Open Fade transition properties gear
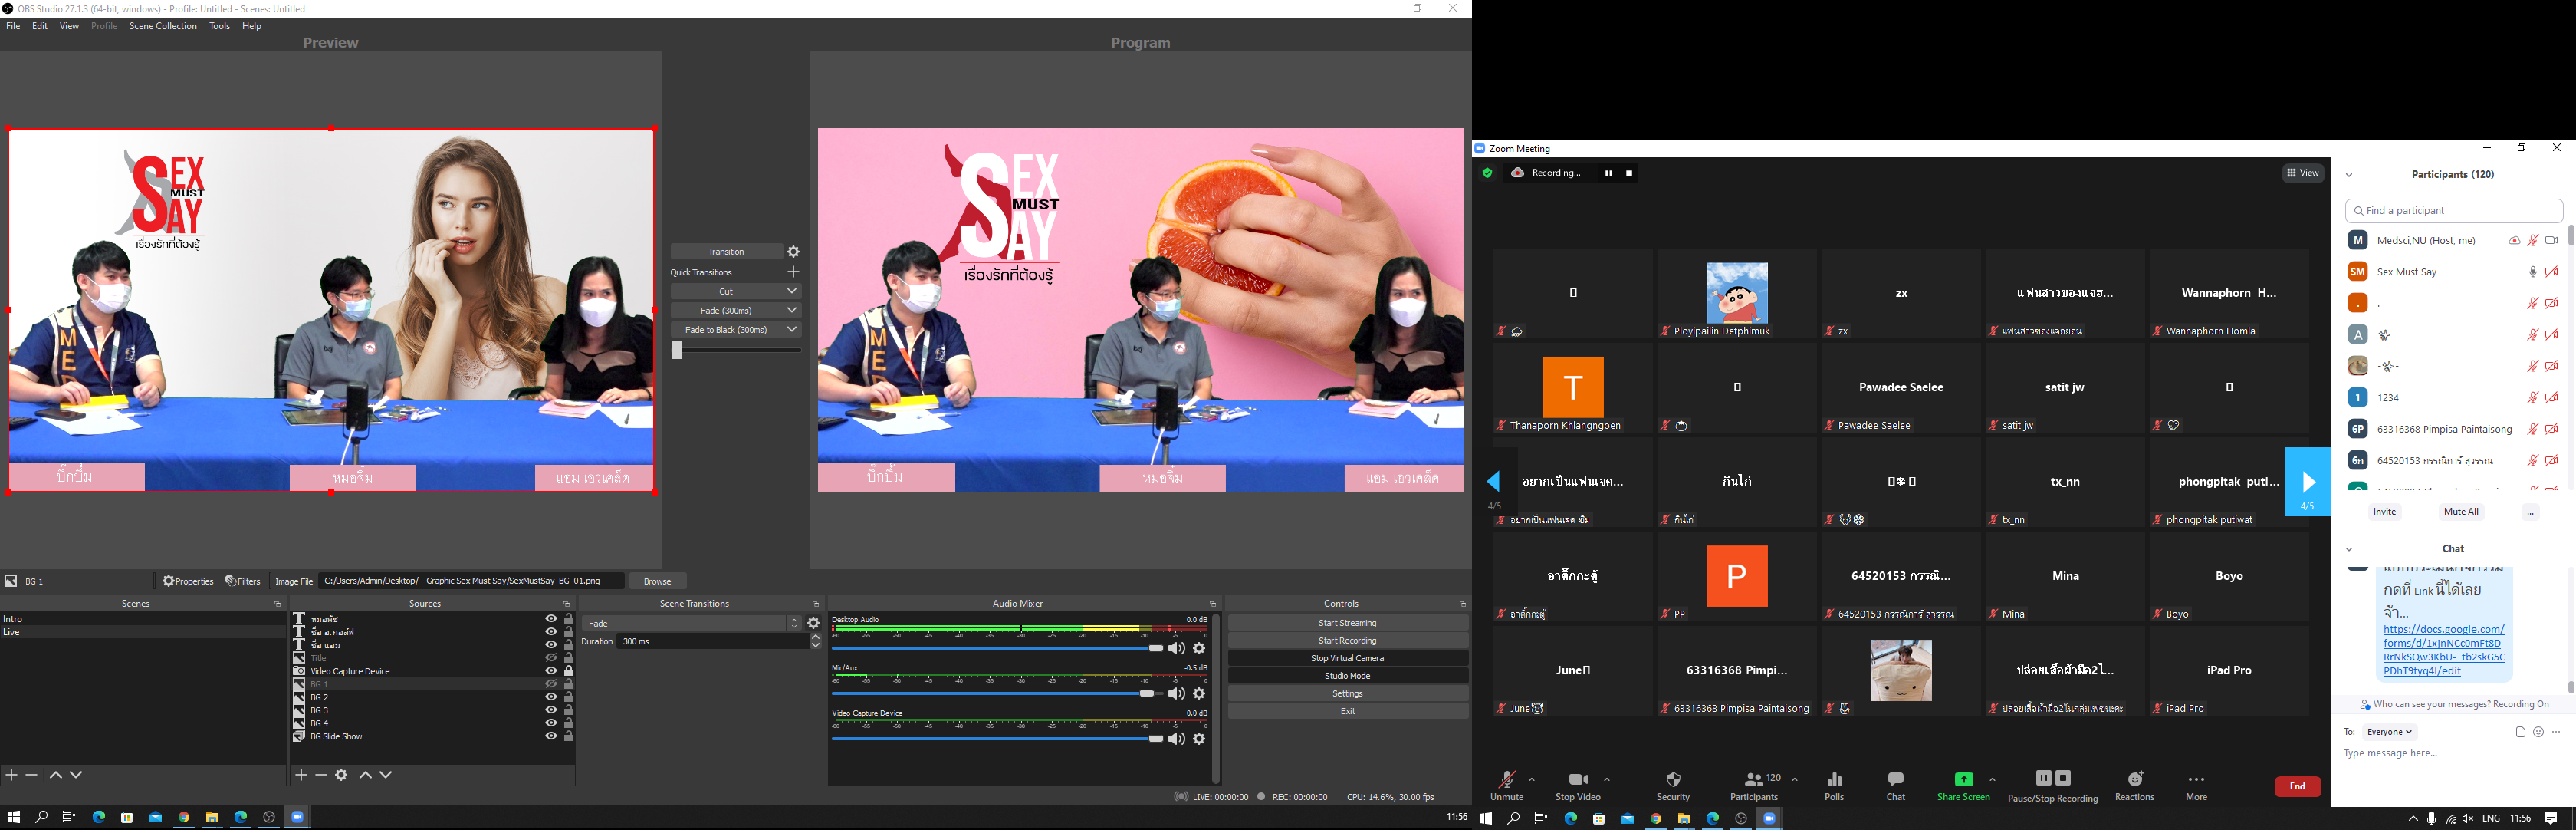 tap(814, 623)
